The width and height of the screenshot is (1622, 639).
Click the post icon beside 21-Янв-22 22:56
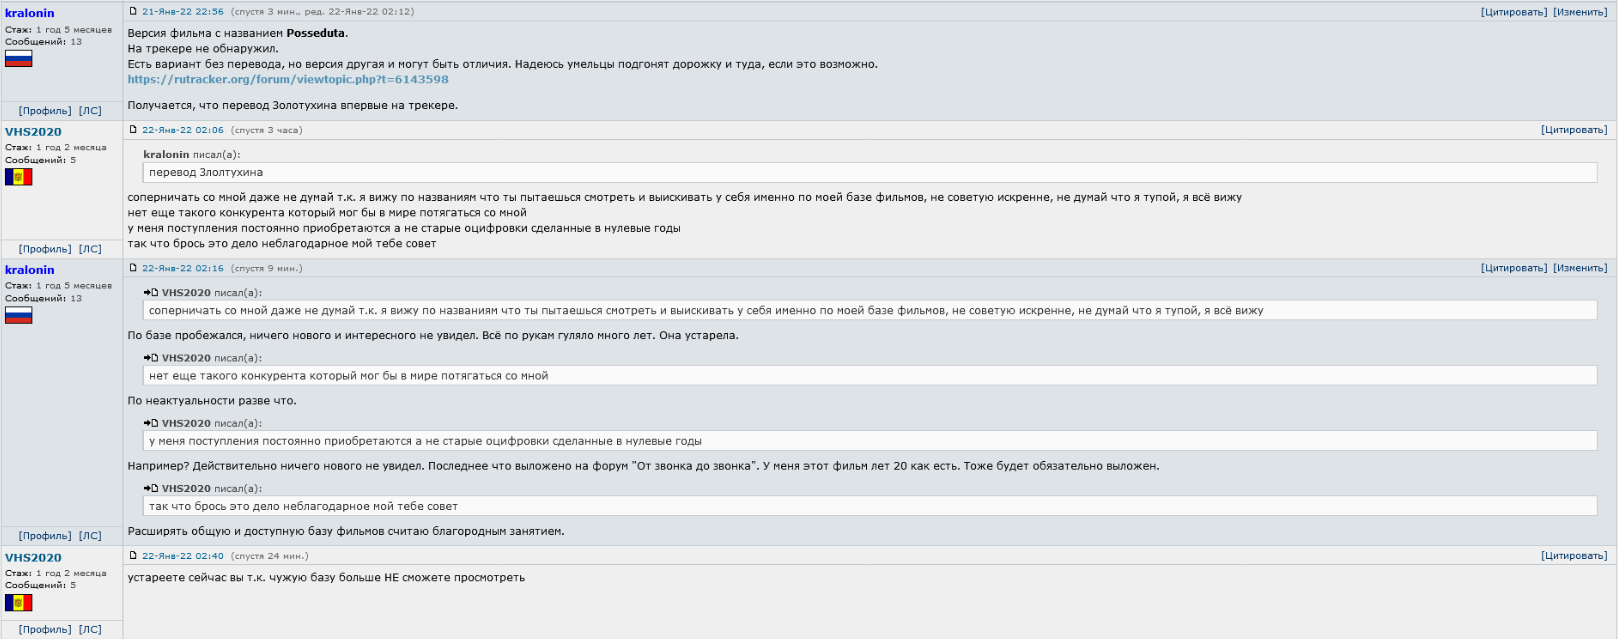(133, 12)
